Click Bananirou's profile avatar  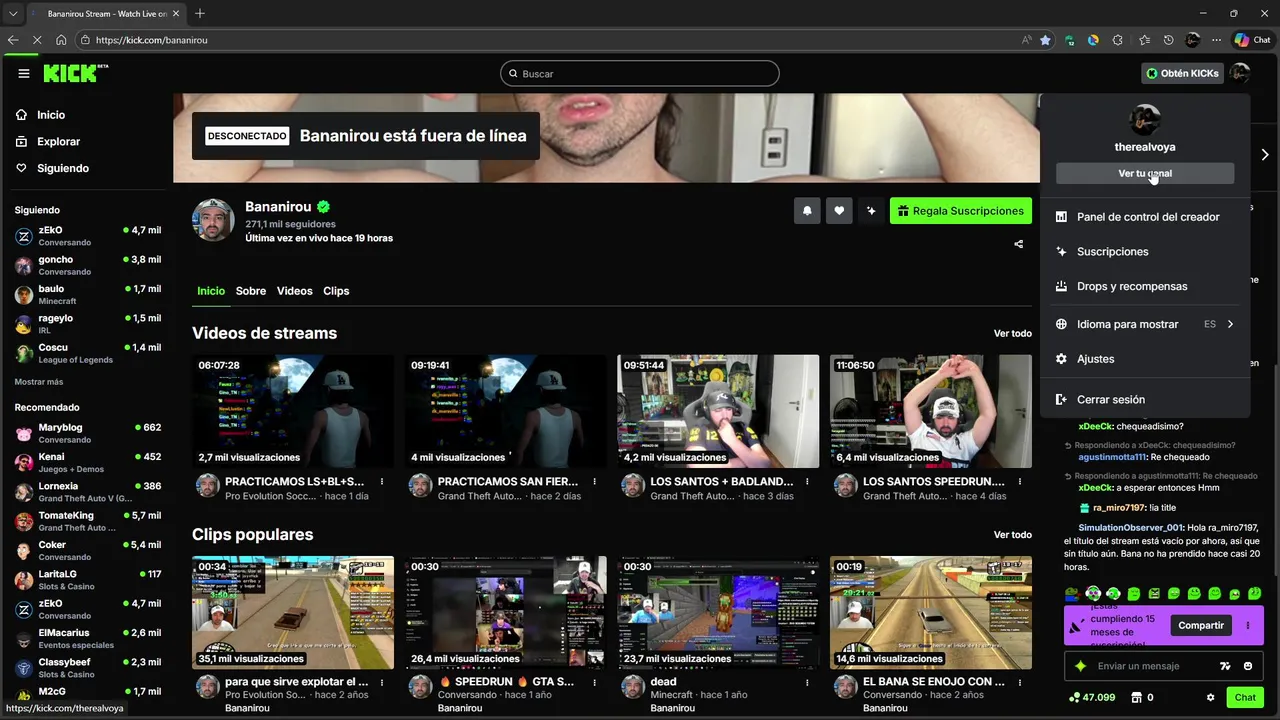pyautogui.click(x=213, y=220)
